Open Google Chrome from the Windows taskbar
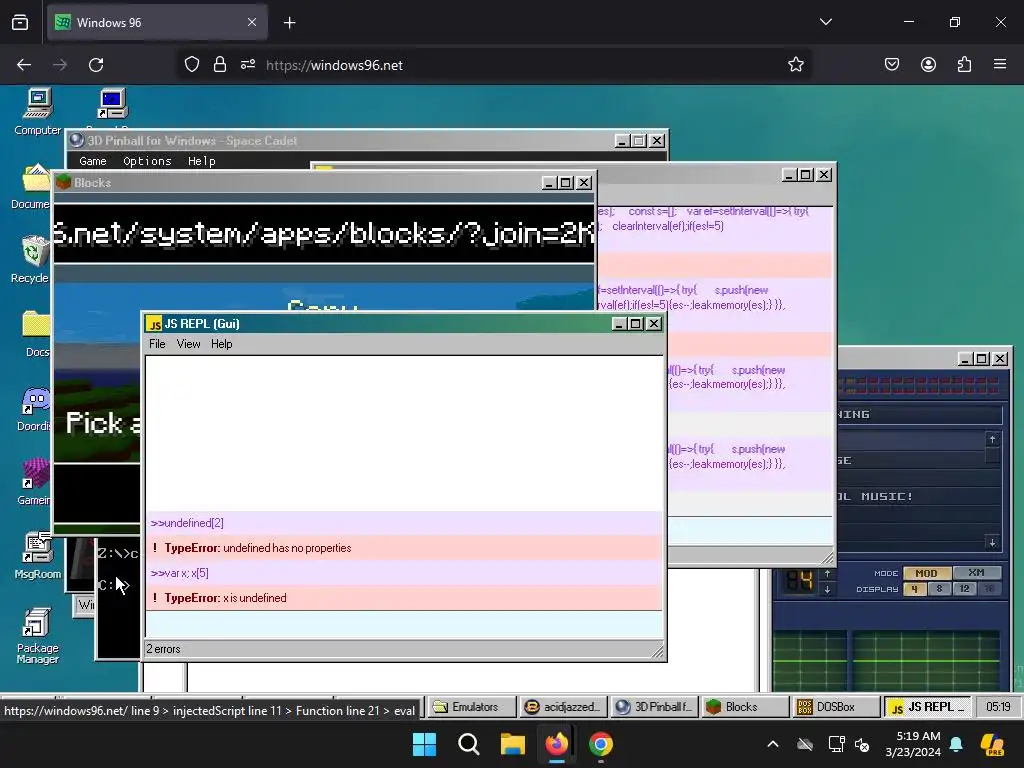 (x=601, y=744)
